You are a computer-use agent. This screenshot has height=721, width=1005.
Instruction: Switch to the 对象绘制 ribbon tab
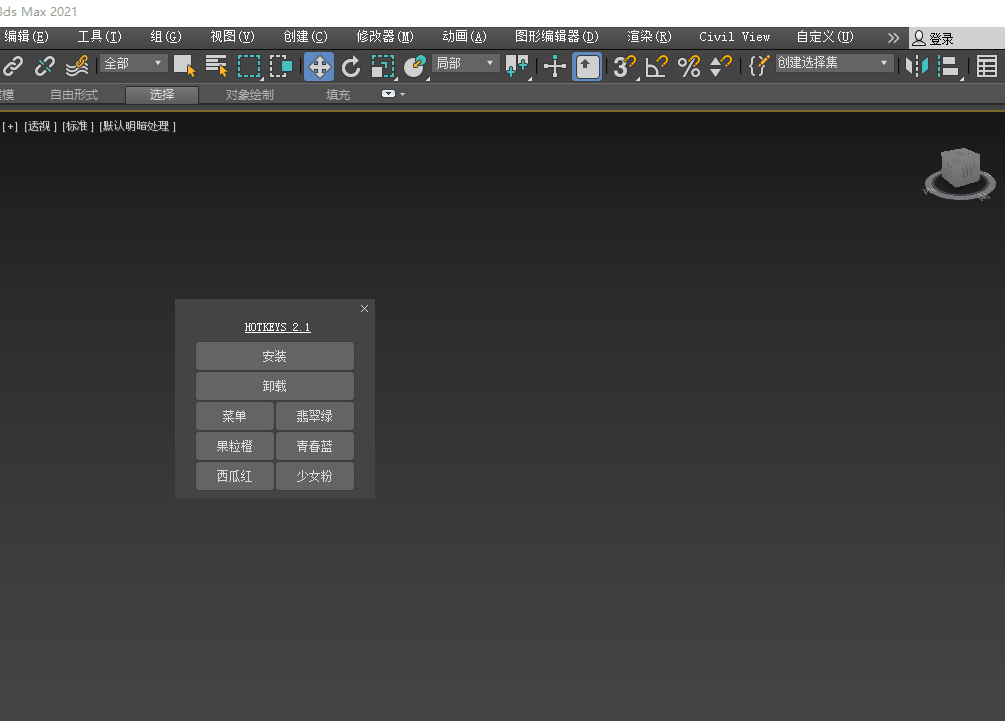point(249,95)
